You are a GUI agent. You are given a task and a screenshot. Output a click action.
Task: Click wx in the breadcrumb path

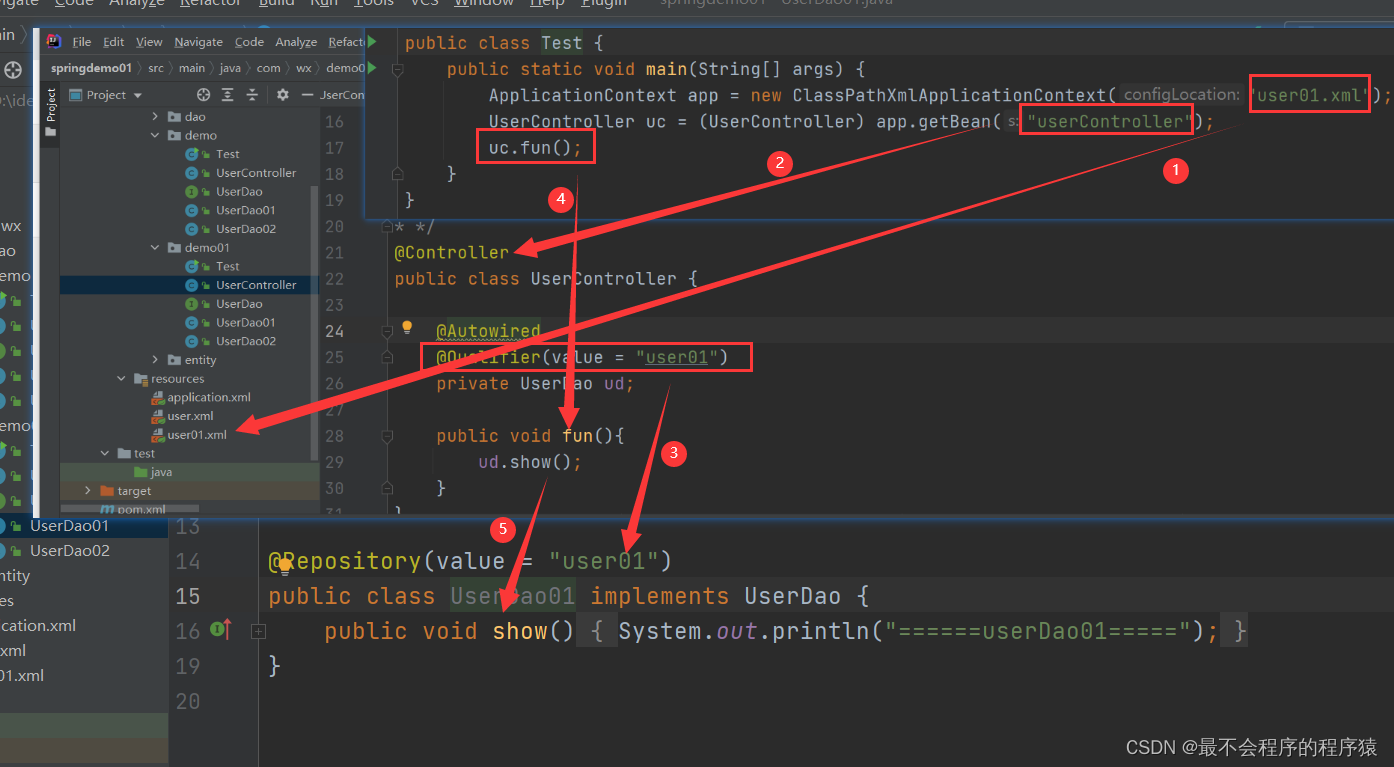(303, 68)
